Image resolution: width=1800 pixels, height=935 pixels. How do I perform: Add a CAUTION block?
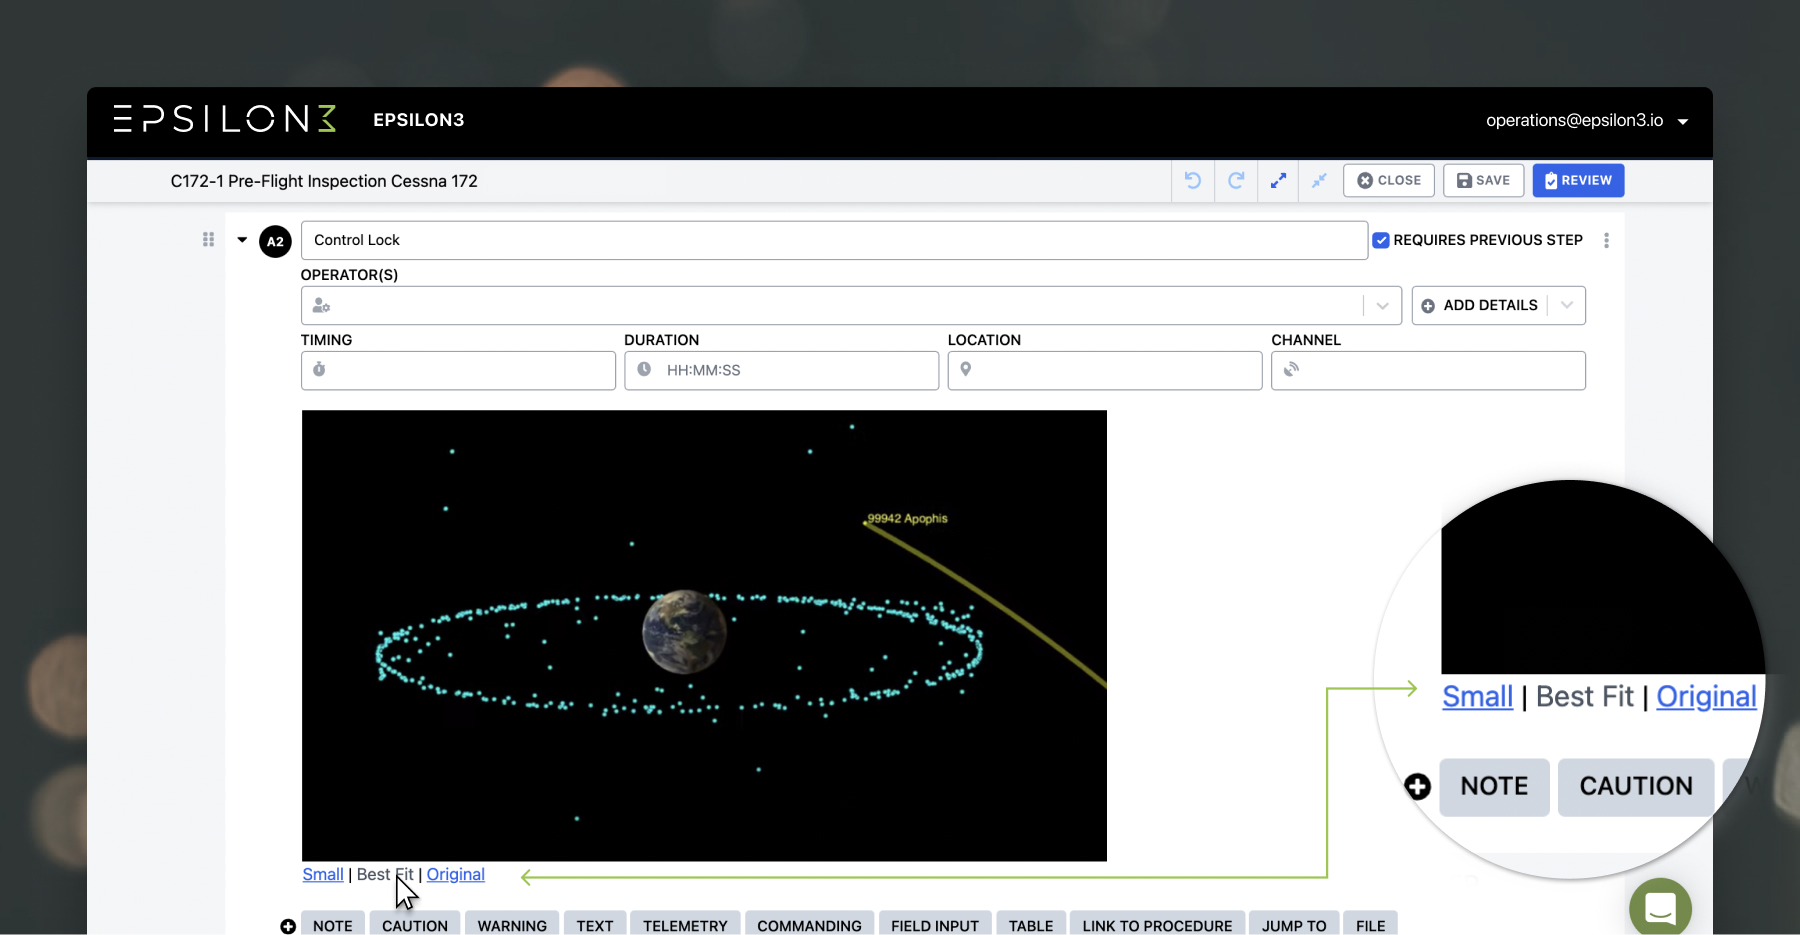click(414, 925)
